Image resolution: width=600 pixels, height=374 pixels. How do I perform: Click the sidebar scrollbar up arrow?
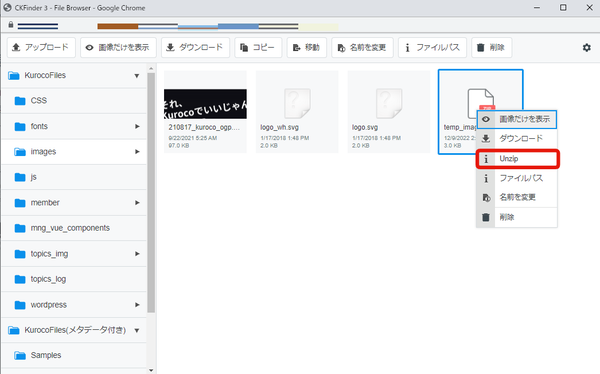[151, 69]
